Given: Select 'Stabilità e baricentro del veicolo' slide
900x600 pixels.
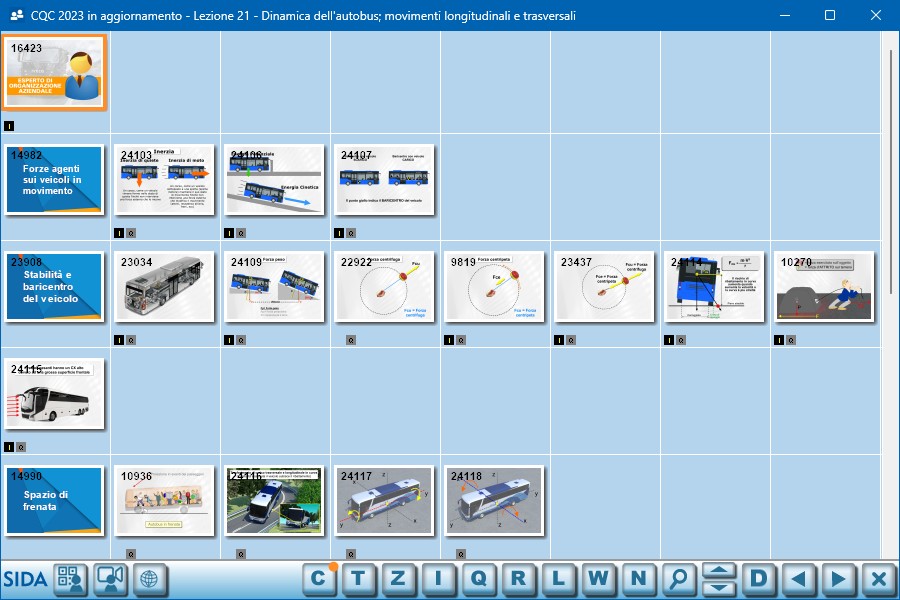Looking at the screenshot, I should (55, 286).
